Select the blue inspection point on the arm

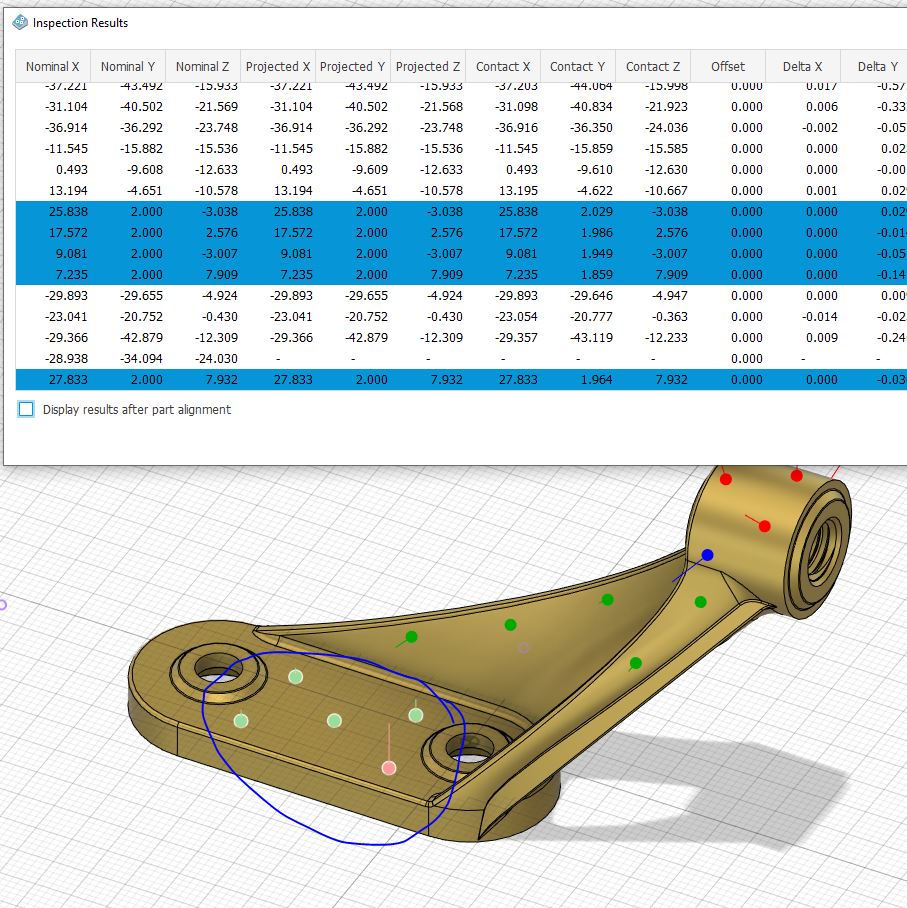point(710,555)
